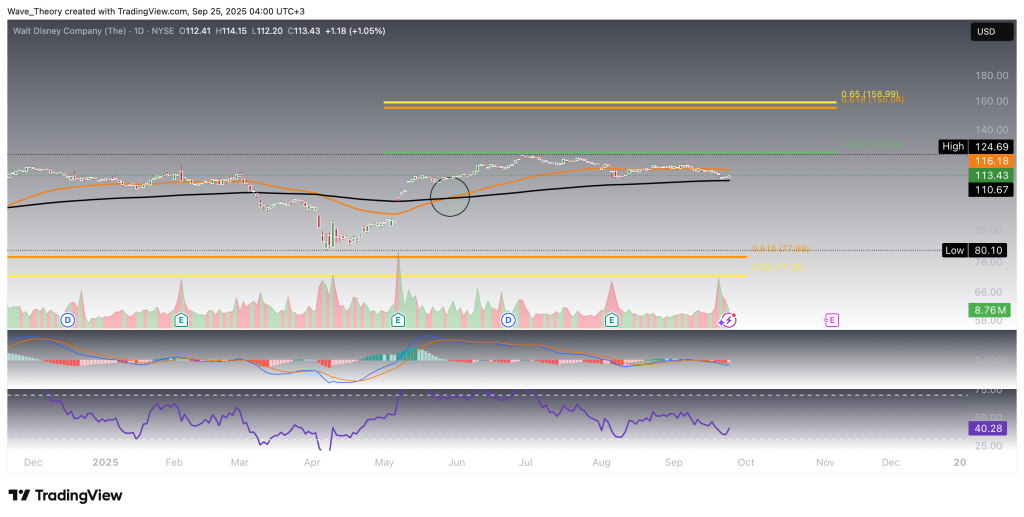Click the Walt Disney Company symbol title
The image size is (1024, 517).
[x=70, y=31]
